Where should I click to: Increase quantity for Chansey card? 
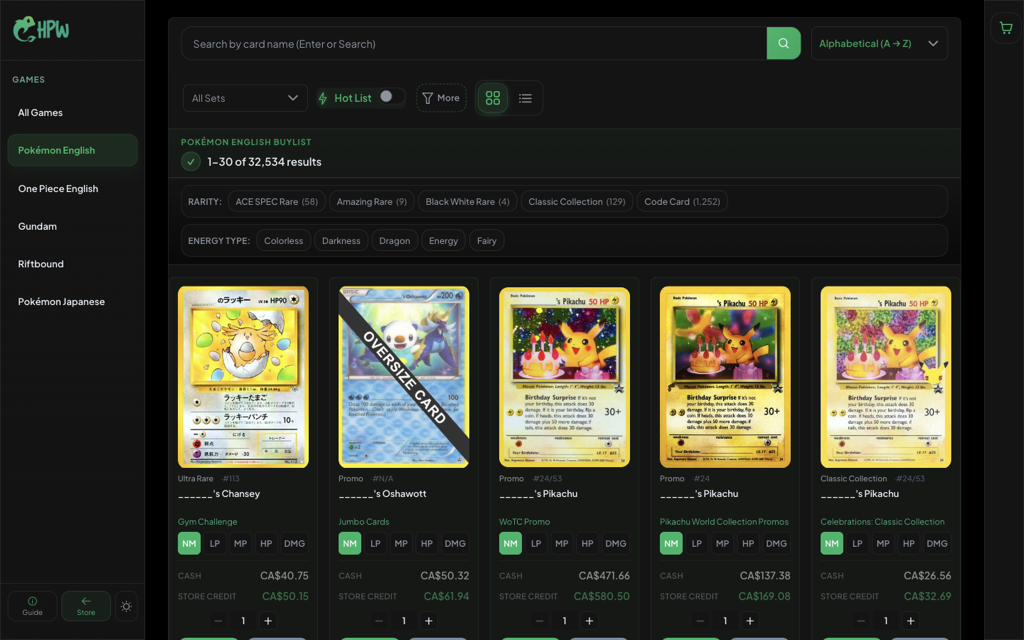(268, 621)
